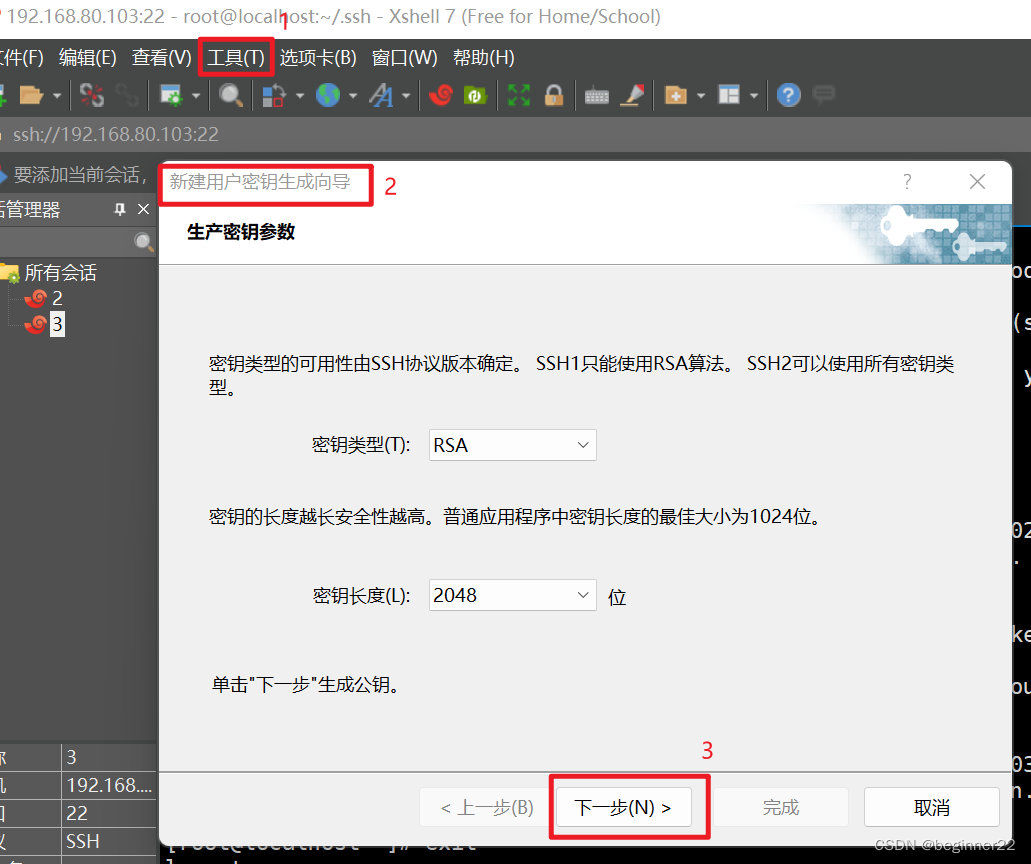Click the new folder plus icon
The height and width of the screenshot is (864, 1031).
tap(675, 95)
